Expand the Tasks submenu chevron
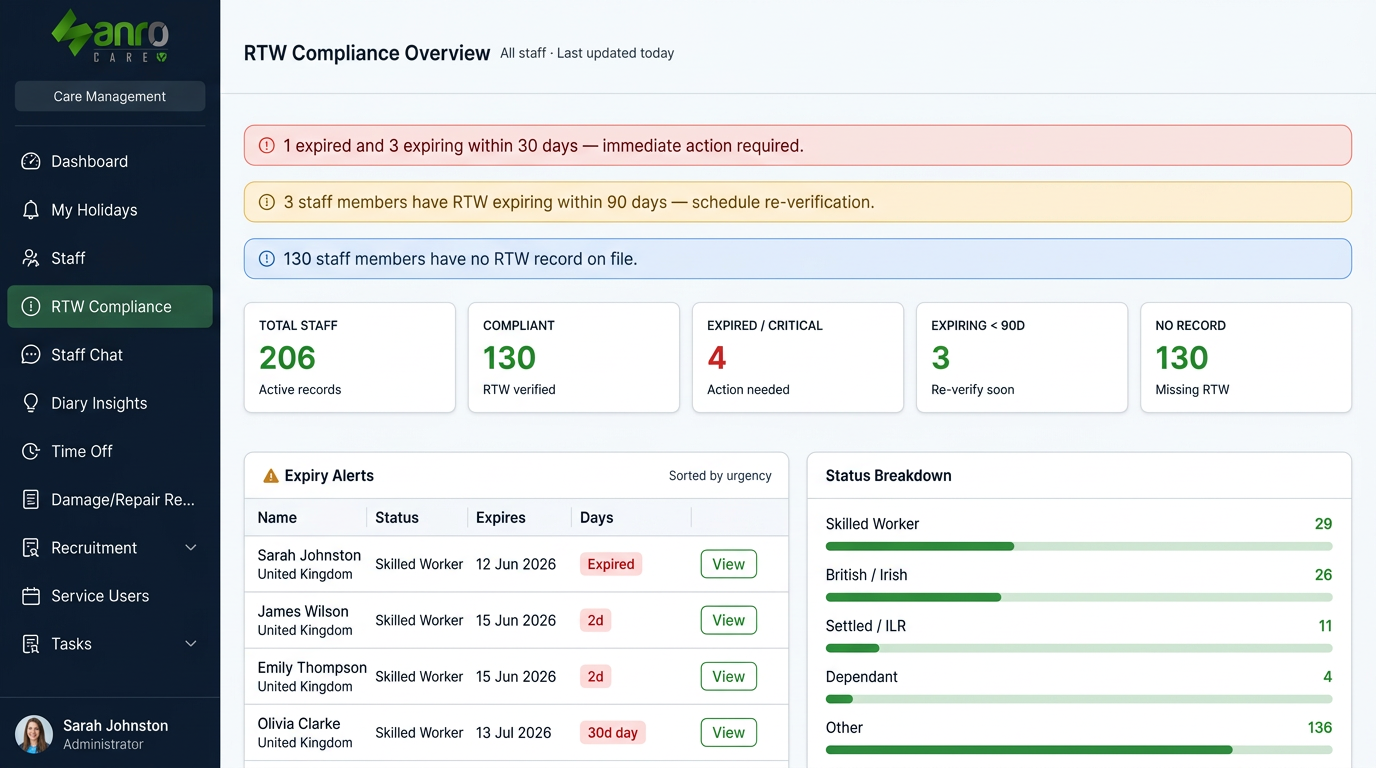 191,644
